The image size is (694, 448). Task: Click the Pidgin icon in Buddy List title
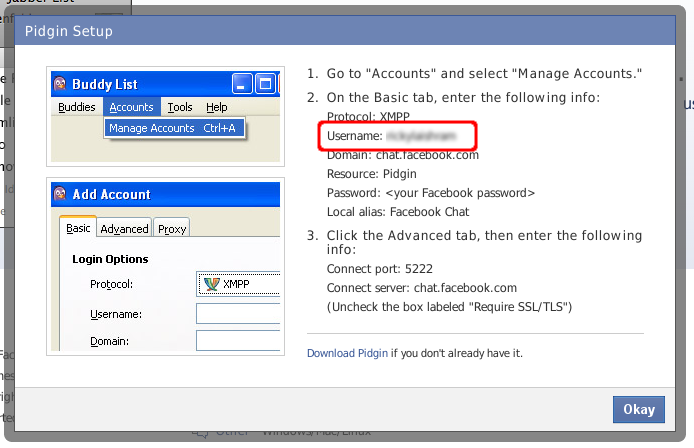coord(61,84)
